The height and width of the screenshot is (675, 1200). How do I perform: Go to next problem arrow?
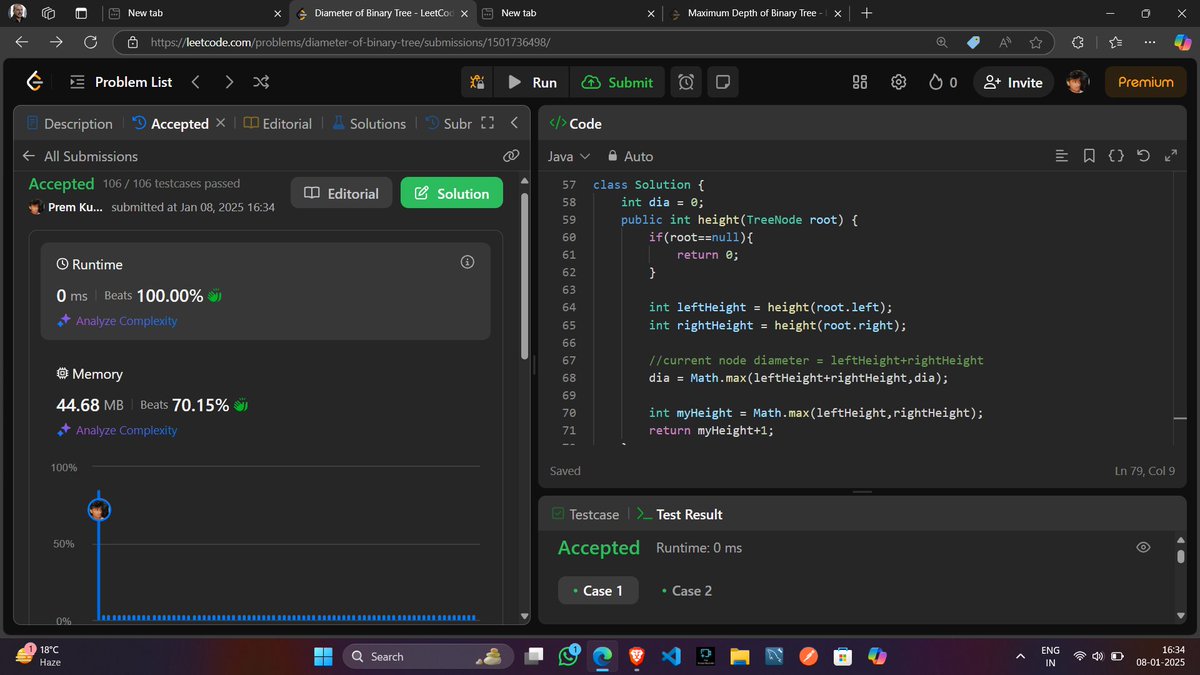coord(229,82)
